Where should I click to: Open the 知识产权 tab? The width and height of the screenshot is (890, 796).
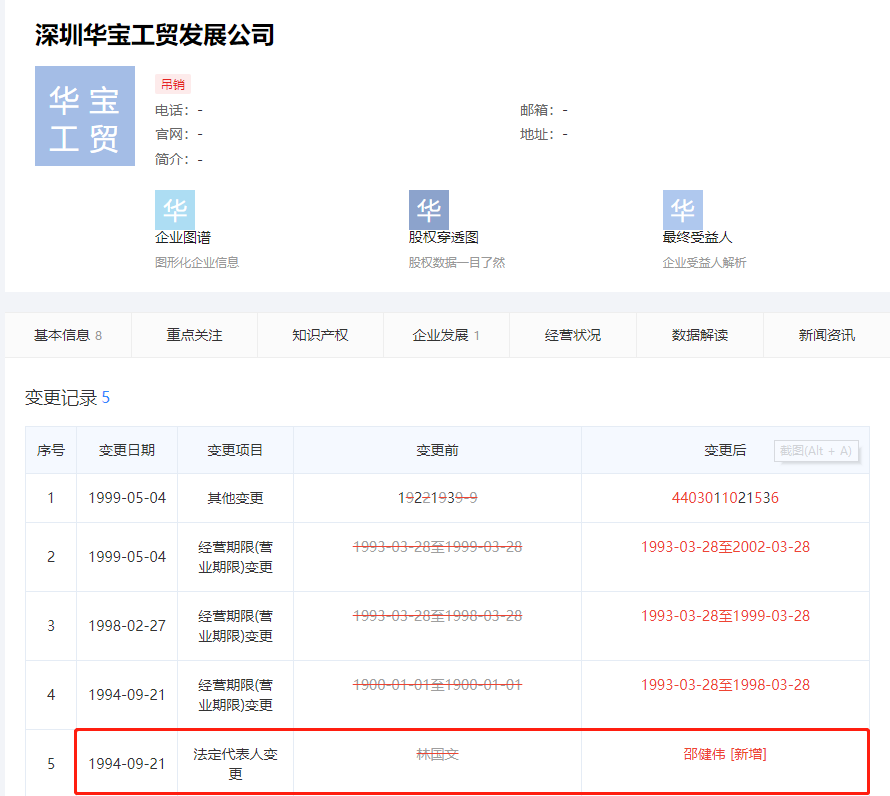click(x=320, y=335)
